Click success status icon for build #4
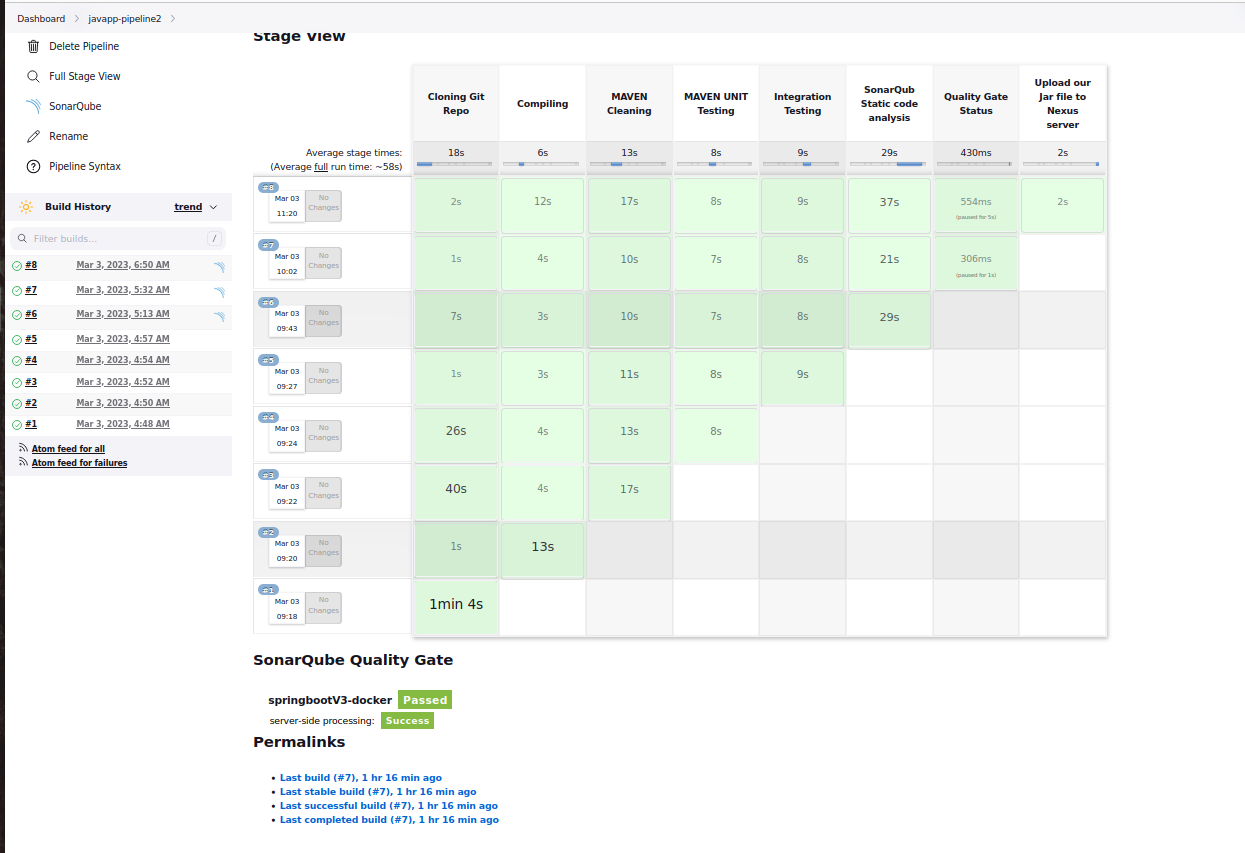This screenshot has height=853, width=1245. point(17,361)
